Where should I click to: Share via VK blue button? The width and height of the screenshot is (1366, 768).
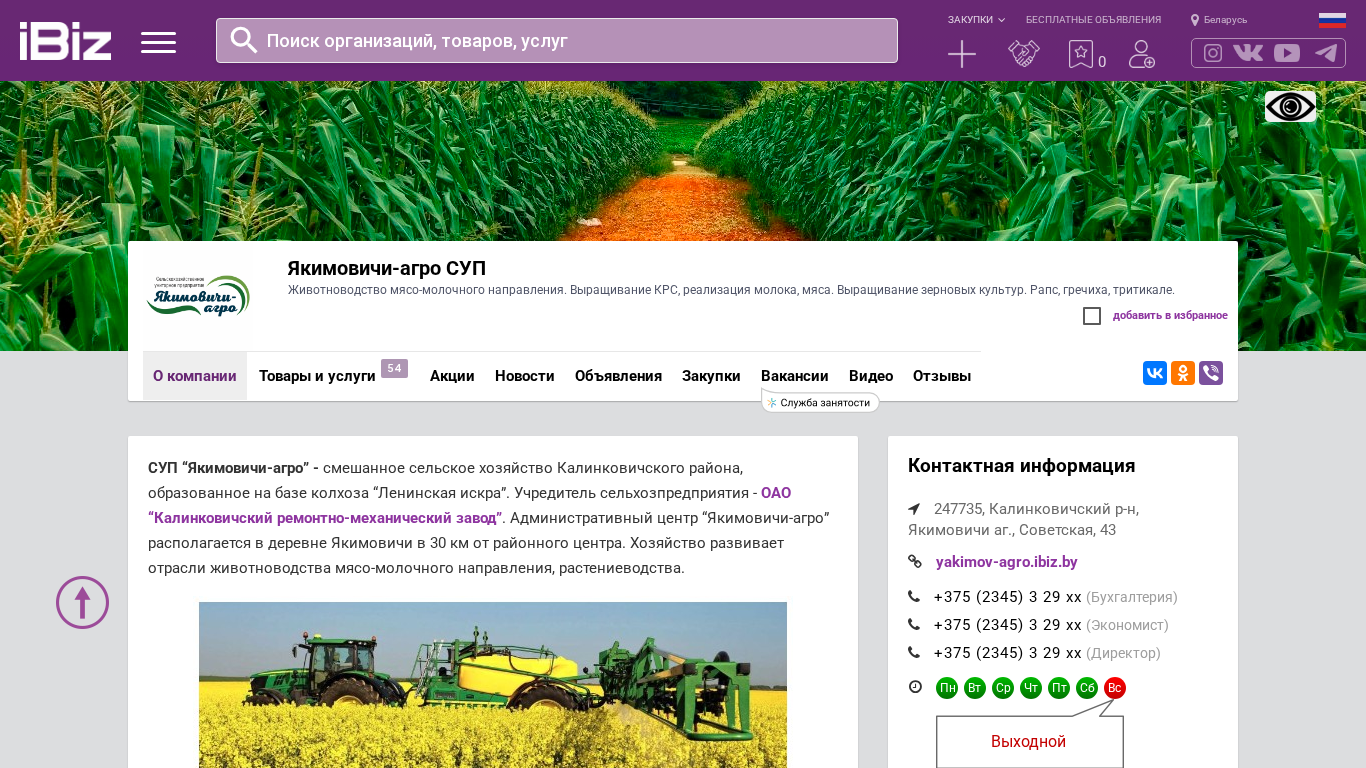point(1155,373)
